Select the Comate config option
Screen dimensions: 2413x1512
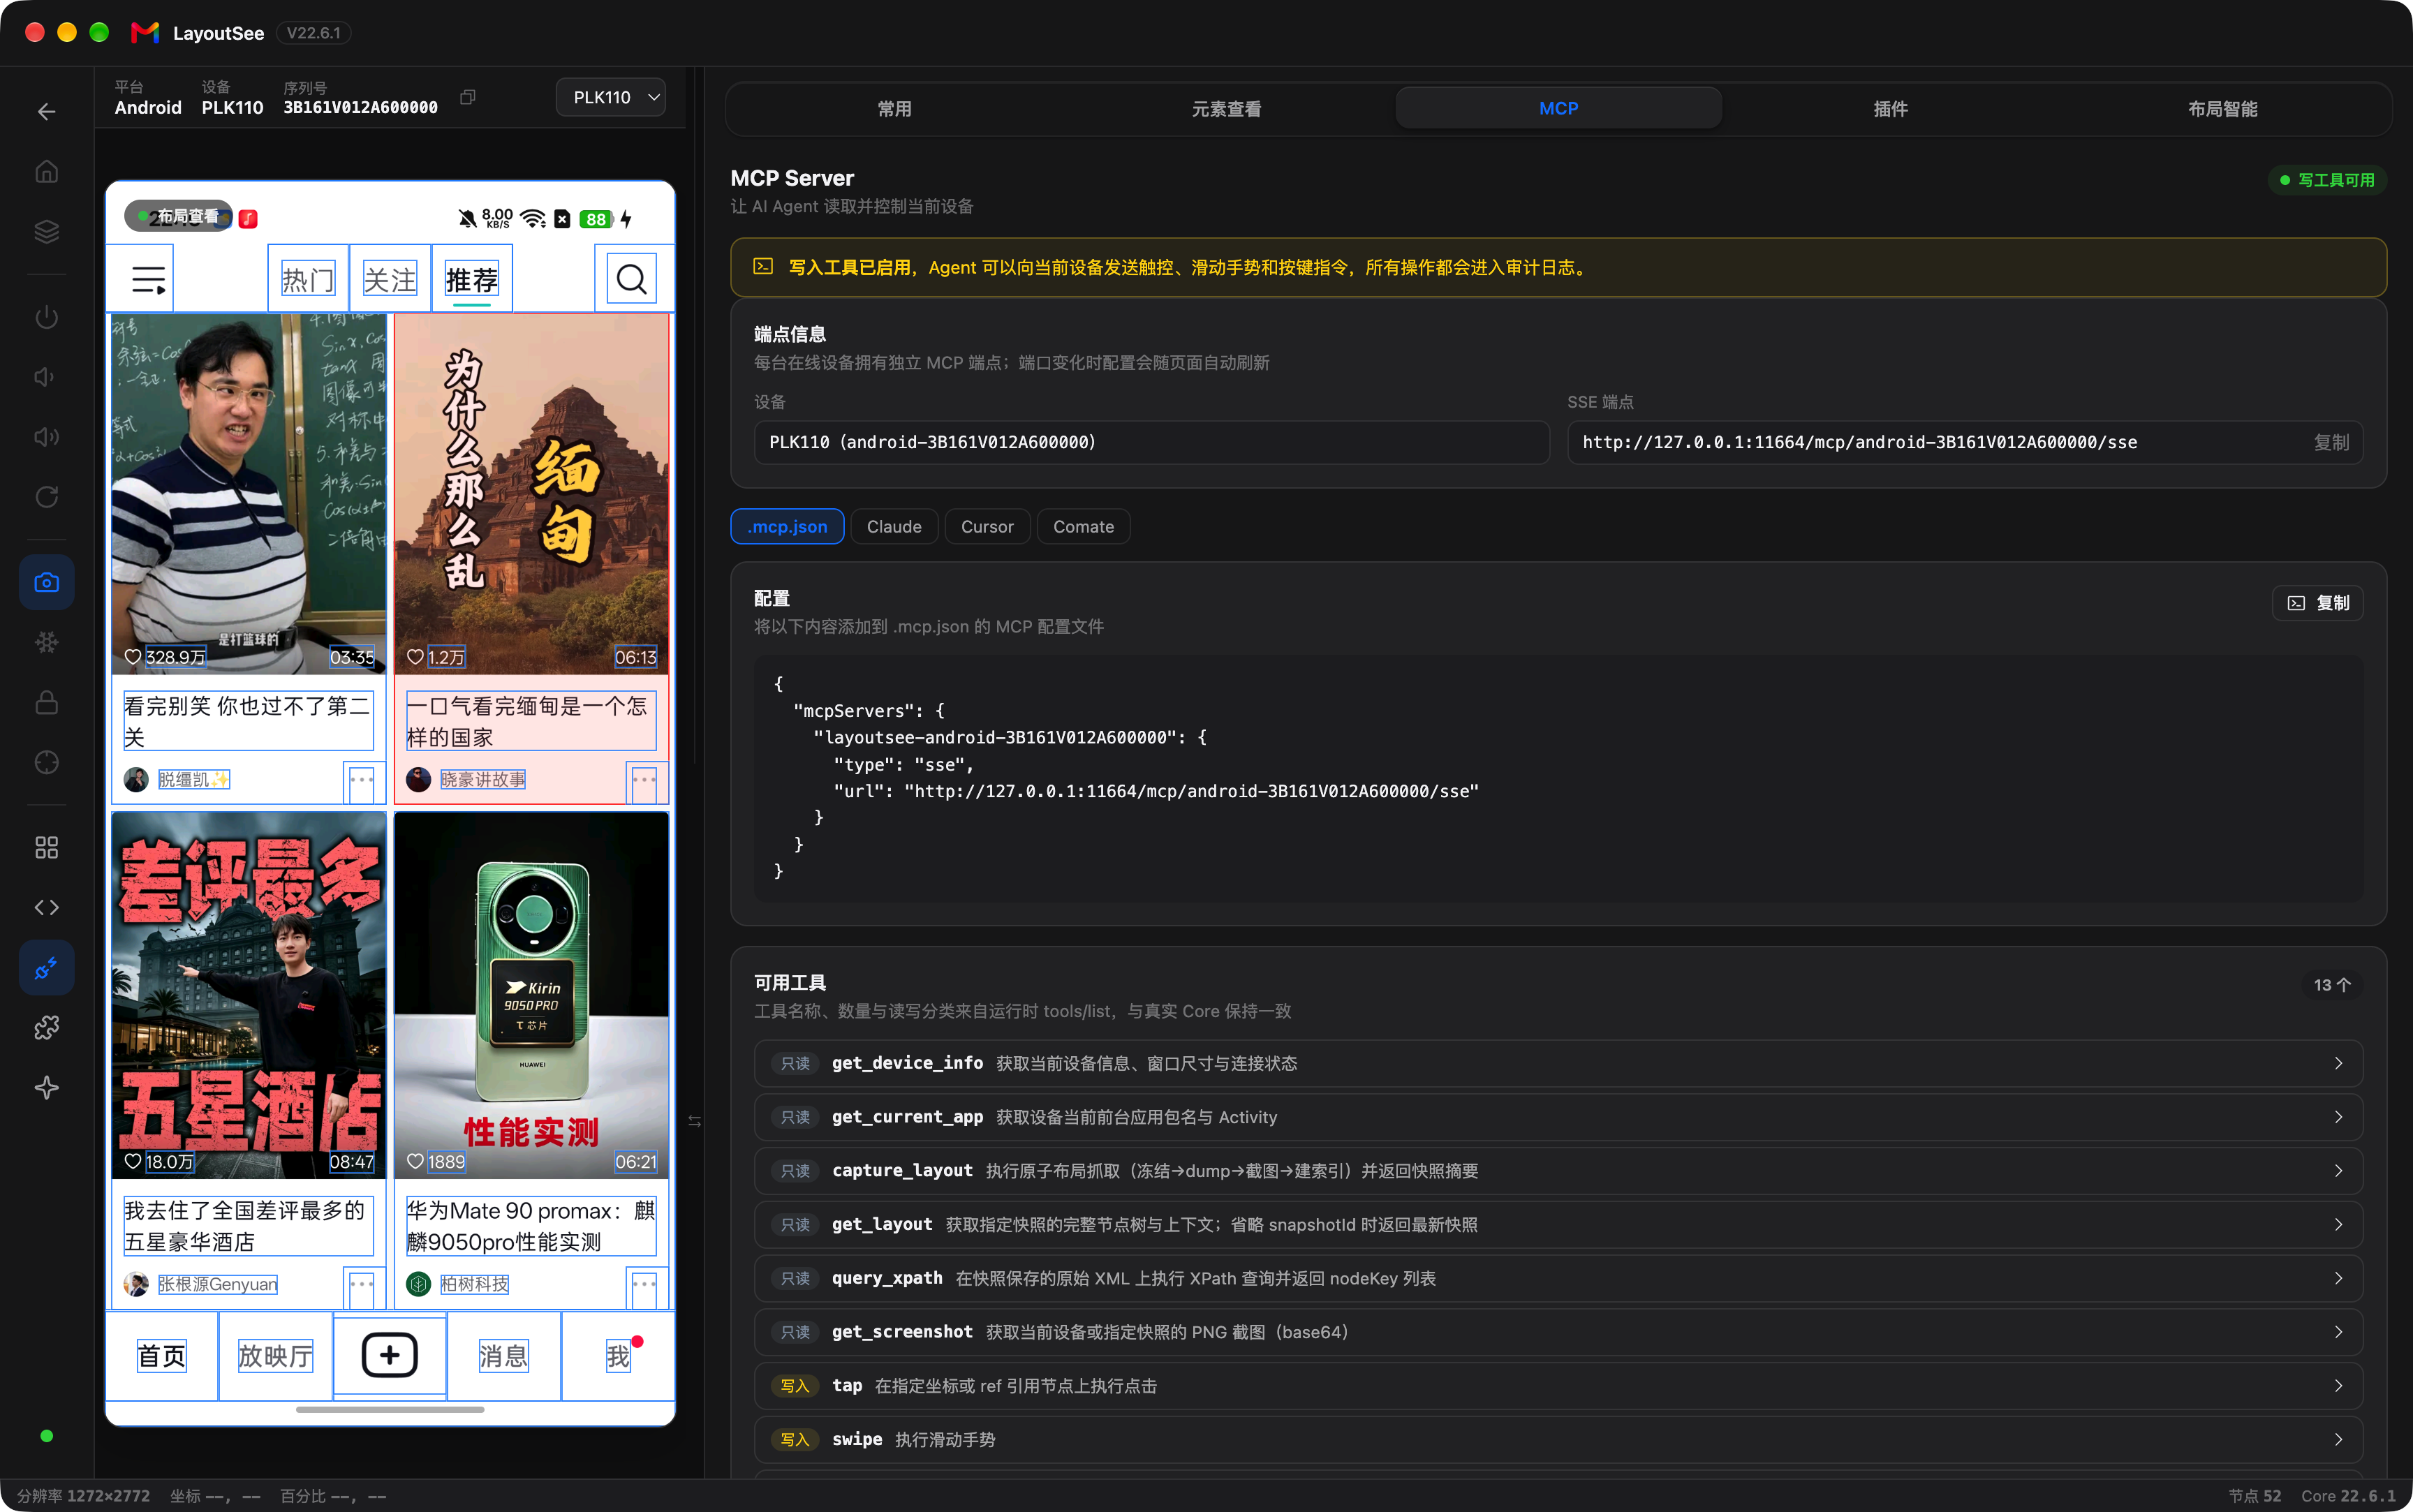pyautogui.click(x=1083, y=527)
